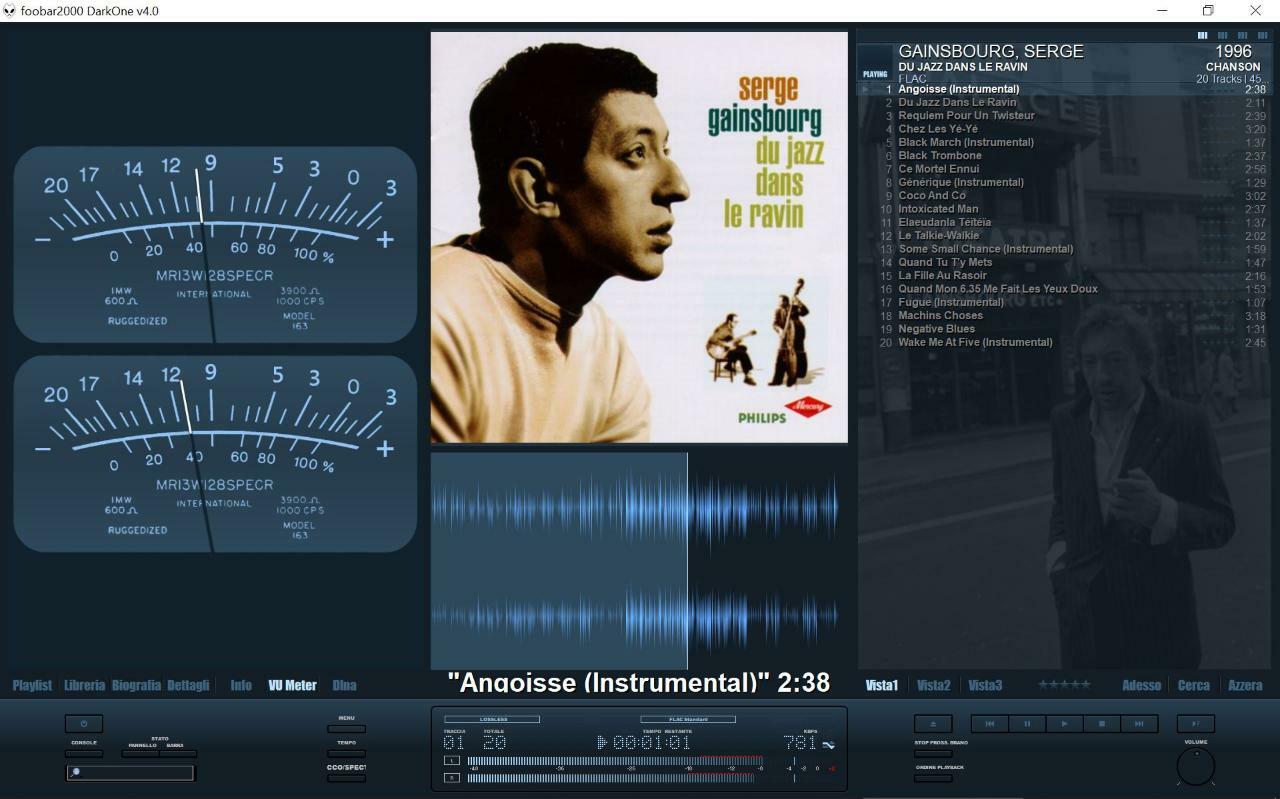Click the upper VU meter

click(215, 245)
